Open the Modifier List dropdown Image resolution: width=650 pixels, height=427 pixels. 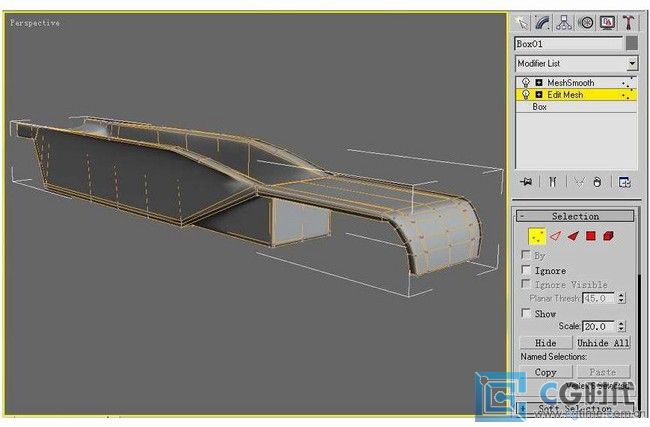point(632,63)
